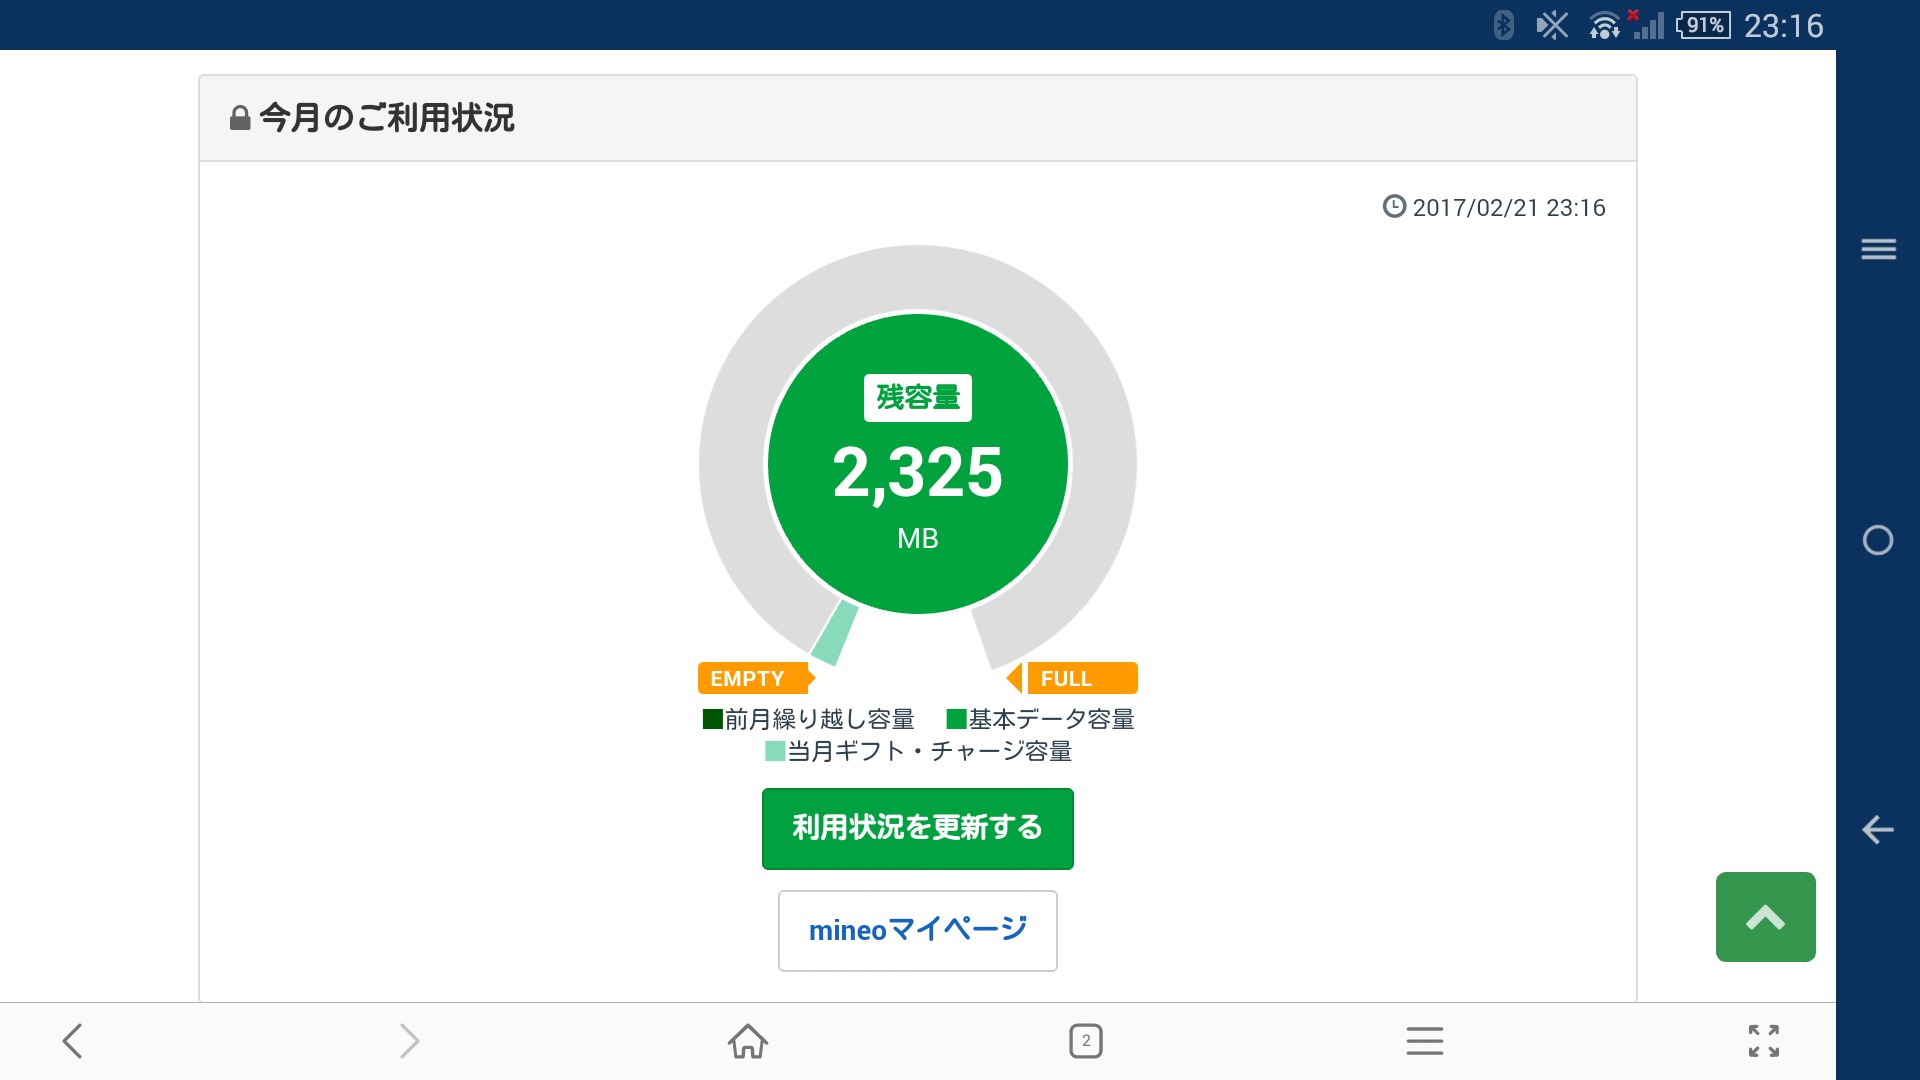Tap the 当月ギフト・チャージ容量 legend swatch
The width and height of the screenshot is (1920, 1080).
click(775, 751)
